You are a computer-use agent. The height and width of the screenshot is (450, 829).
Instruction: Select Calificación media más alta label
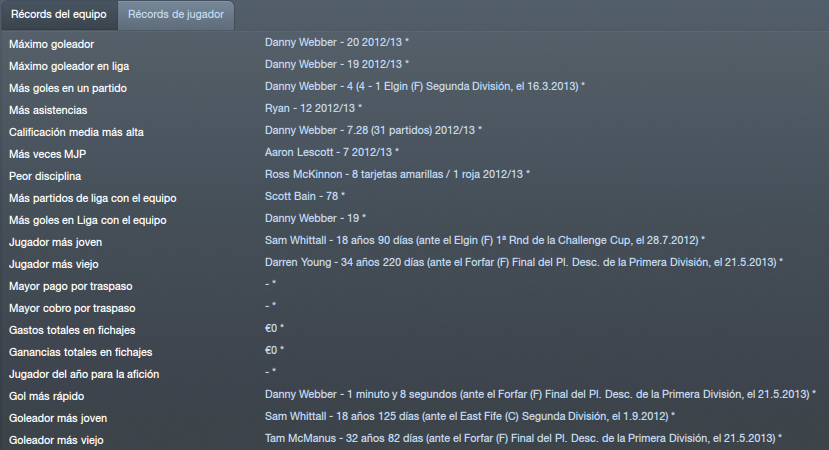pyautogui.click(x=76, y=132)
